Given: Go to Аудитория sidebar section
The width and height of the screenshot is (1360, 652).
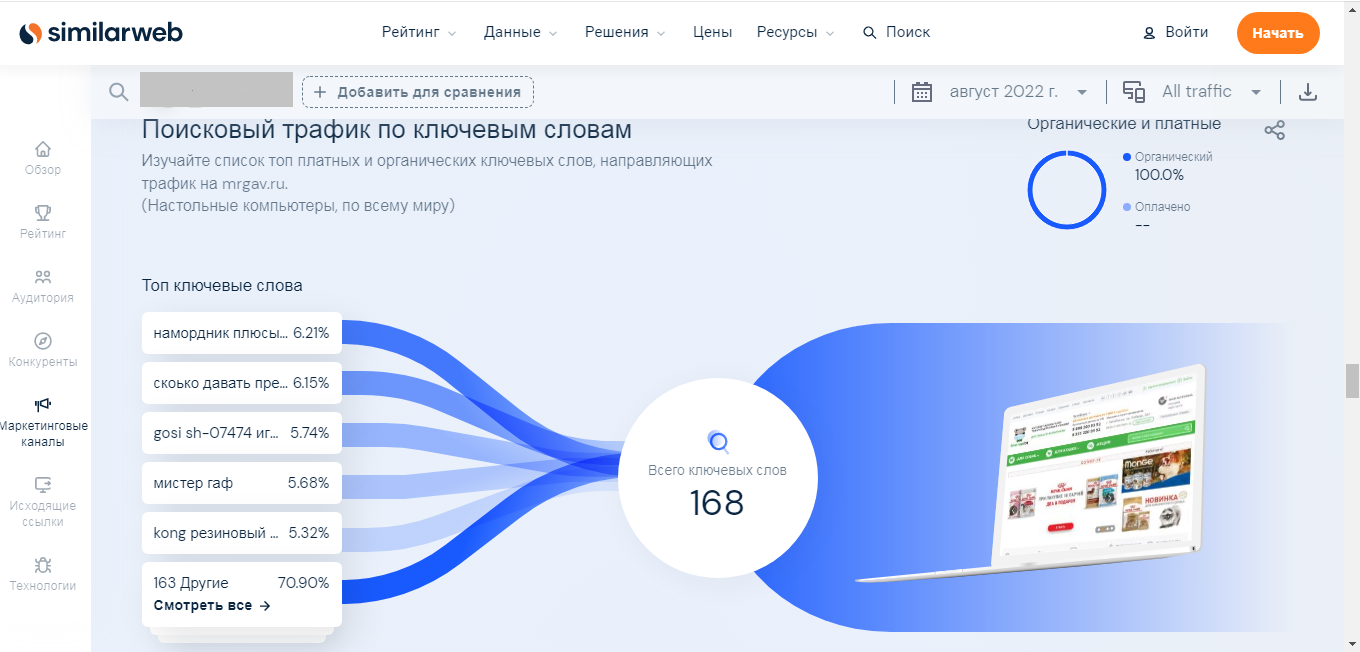Looking at the screenshot, I should point(43,285).
